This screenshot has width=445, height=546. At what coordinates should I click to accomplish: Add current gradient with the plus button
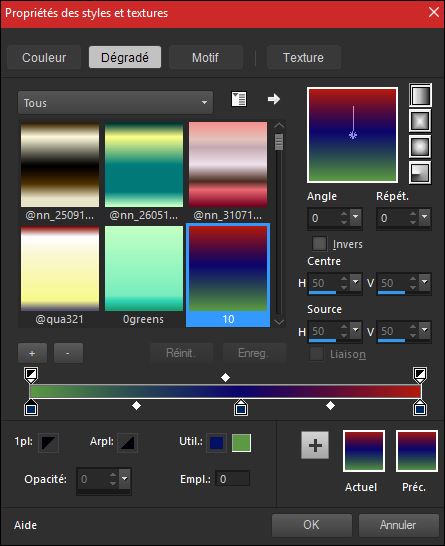(x=315, y=445)
